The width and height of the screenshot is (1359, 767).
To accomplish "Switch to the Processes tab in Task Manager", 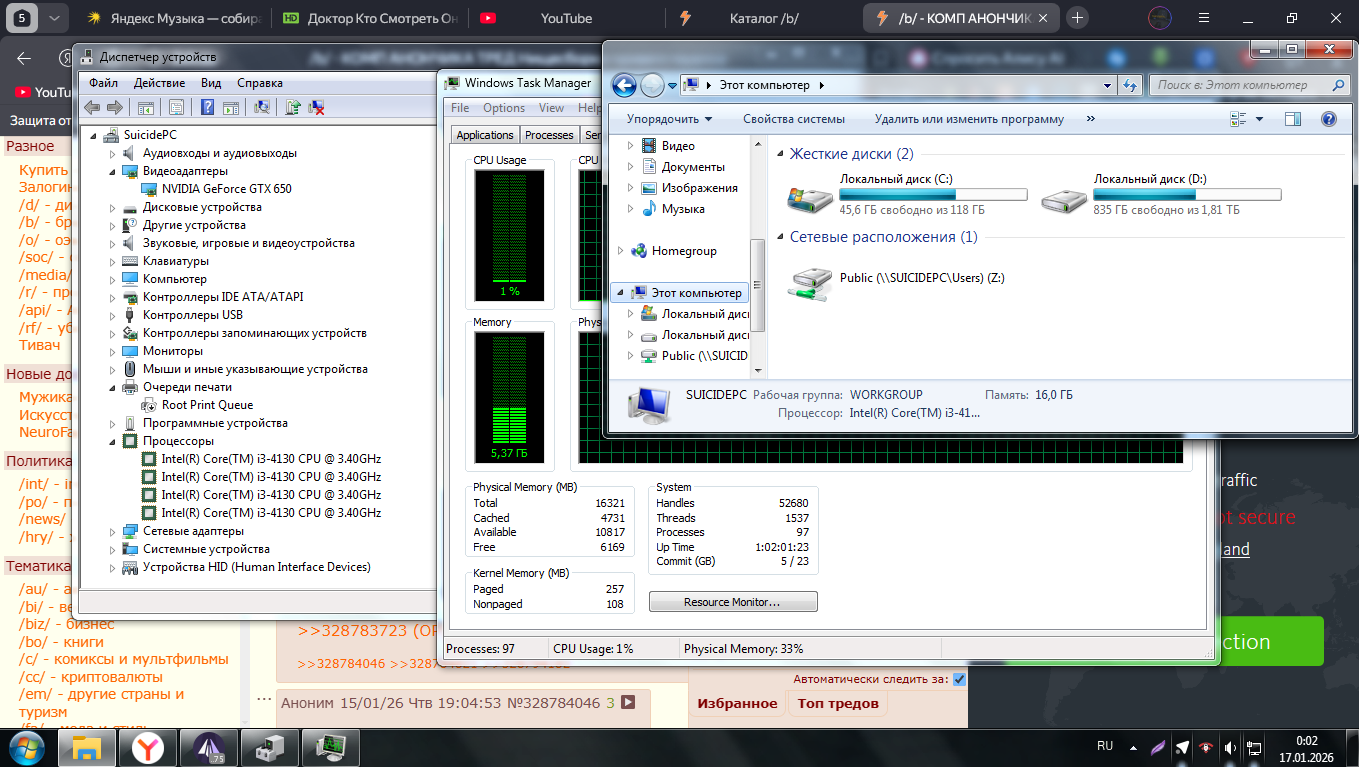I will click(549, 135).
